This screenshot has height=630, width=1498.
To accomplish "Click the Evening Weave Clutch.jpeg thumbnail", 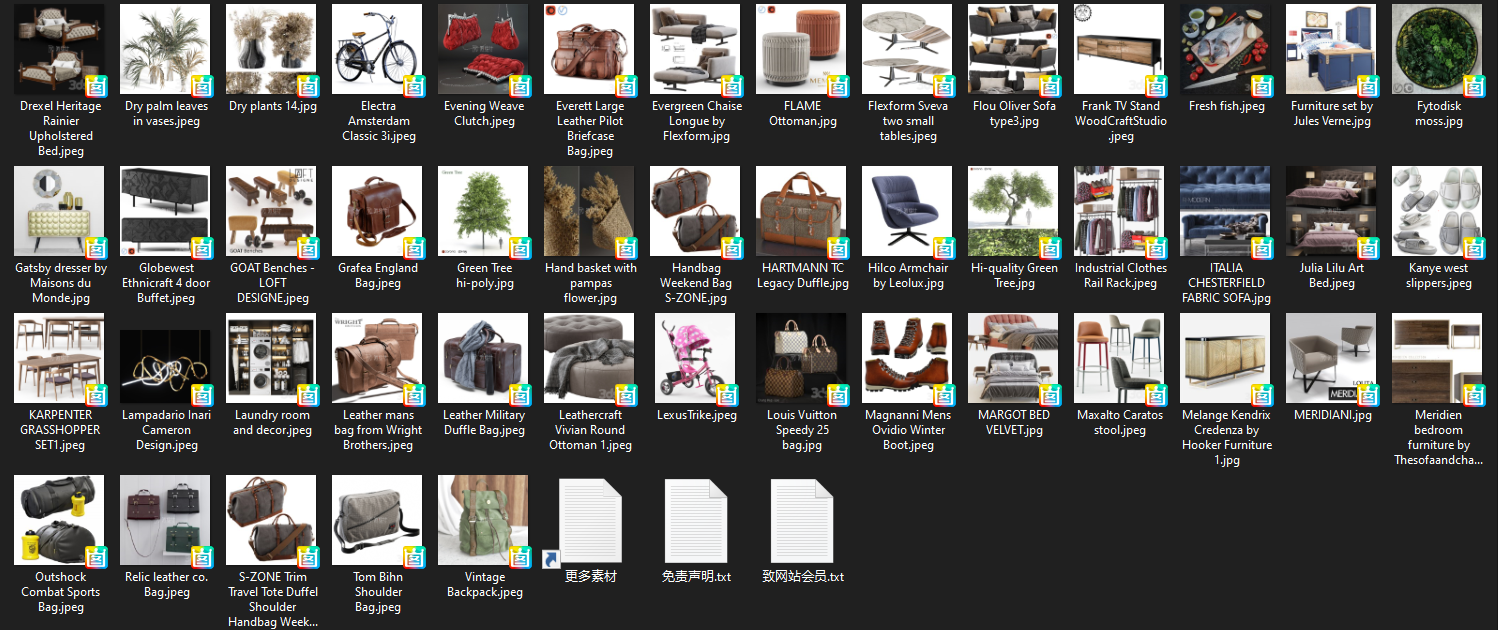I will pos(484,49).
